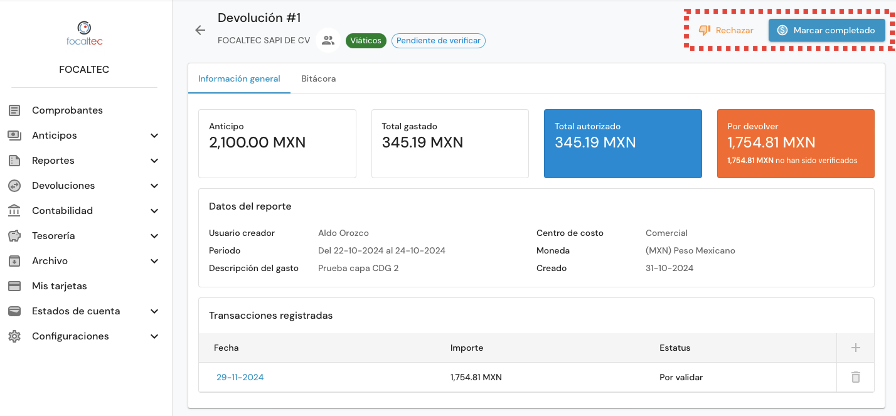Click the Reportes file icon
This screenshot has height=416, width=896.
pos(15,161)
